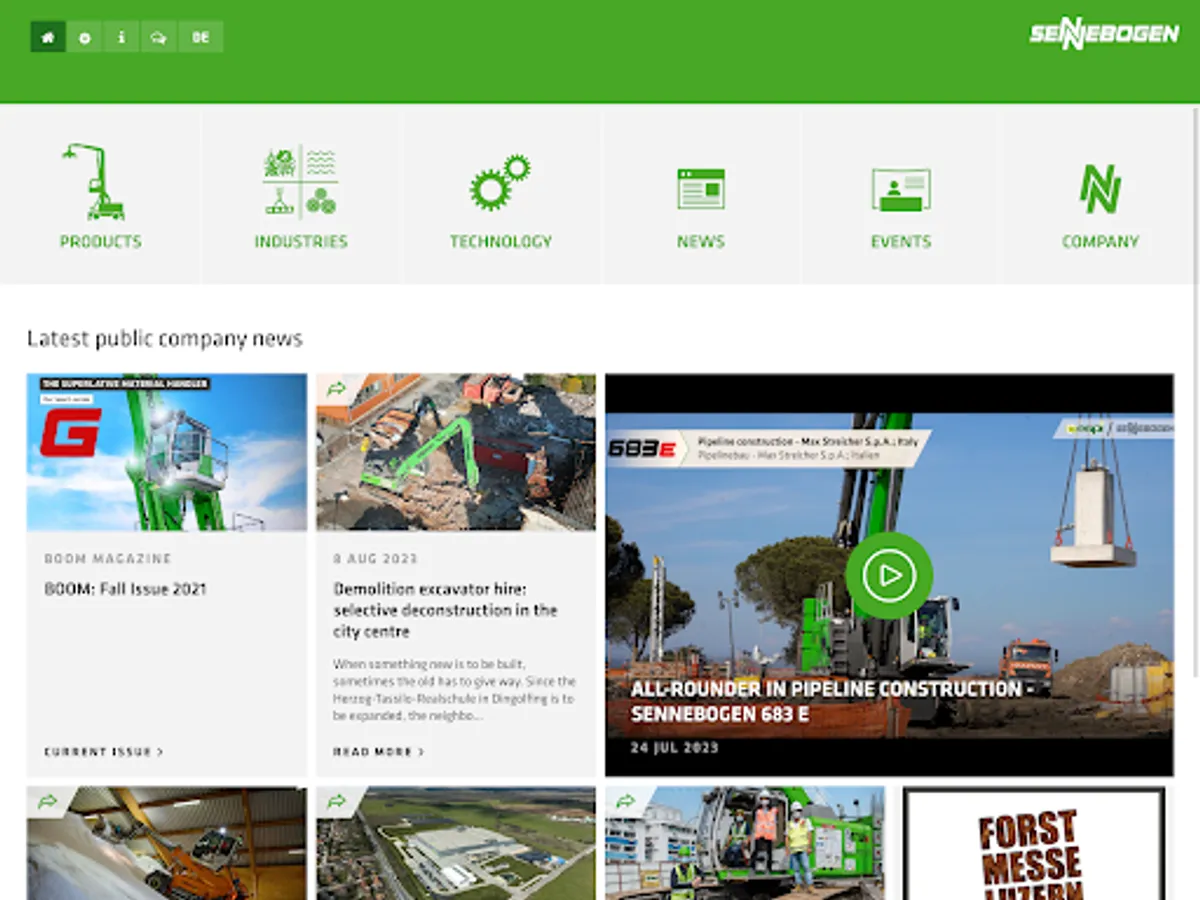Share icon on demolition excavator card
Viewport: 1200px width, 900px height.
[x=336, y=389]
